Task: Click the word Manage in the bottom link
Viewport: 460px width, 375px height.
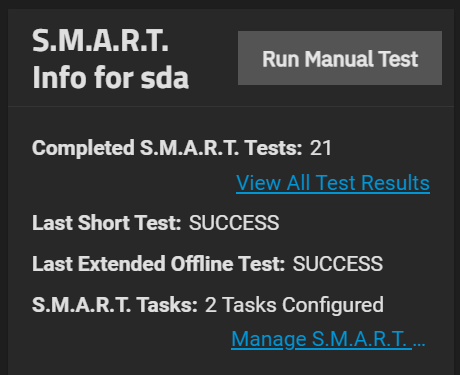Action: pyautogui.click(x=269, y=340)
